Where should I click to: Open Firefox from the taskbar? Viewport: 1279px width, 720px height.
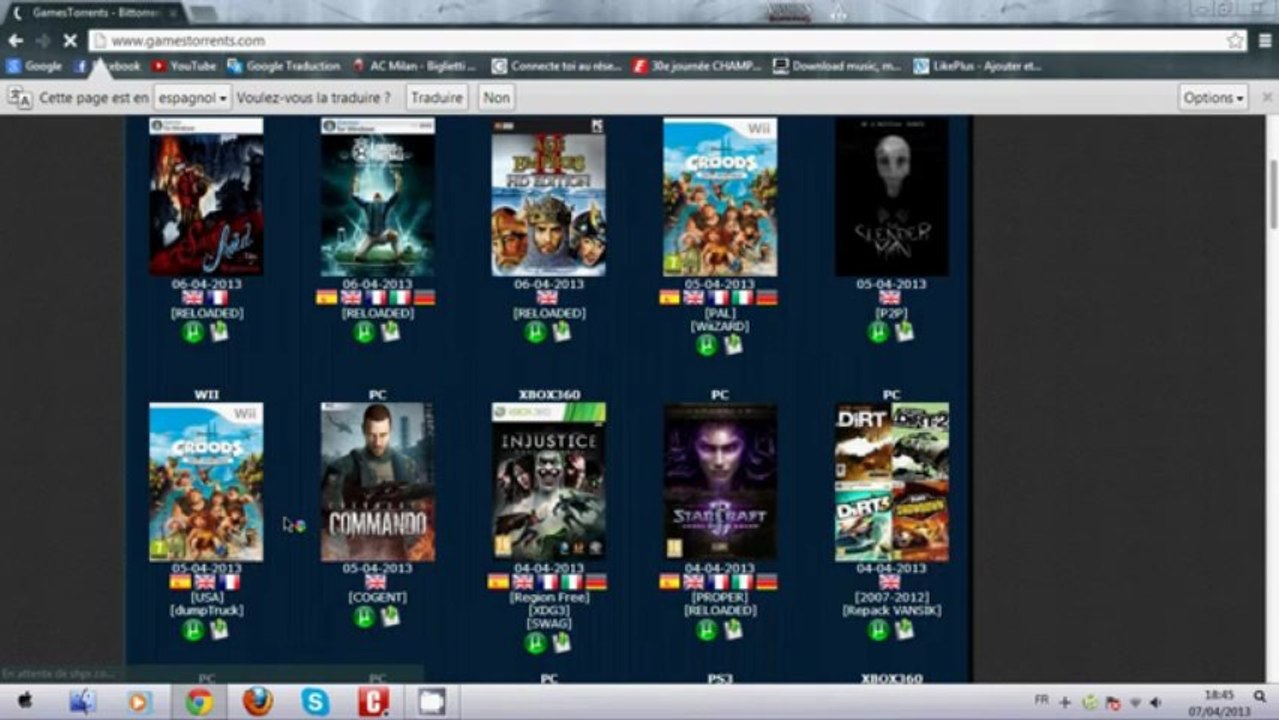257,702
